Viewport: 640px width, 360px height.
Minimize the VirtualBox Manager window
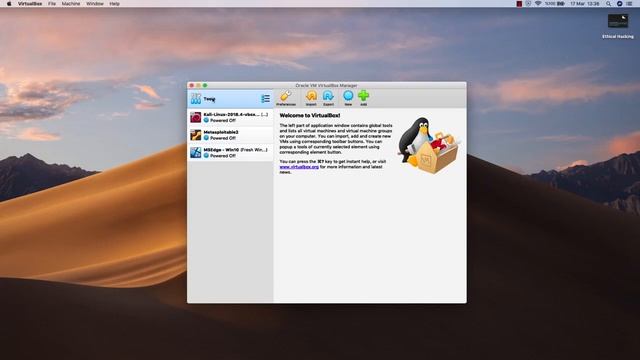click(198, 85)
